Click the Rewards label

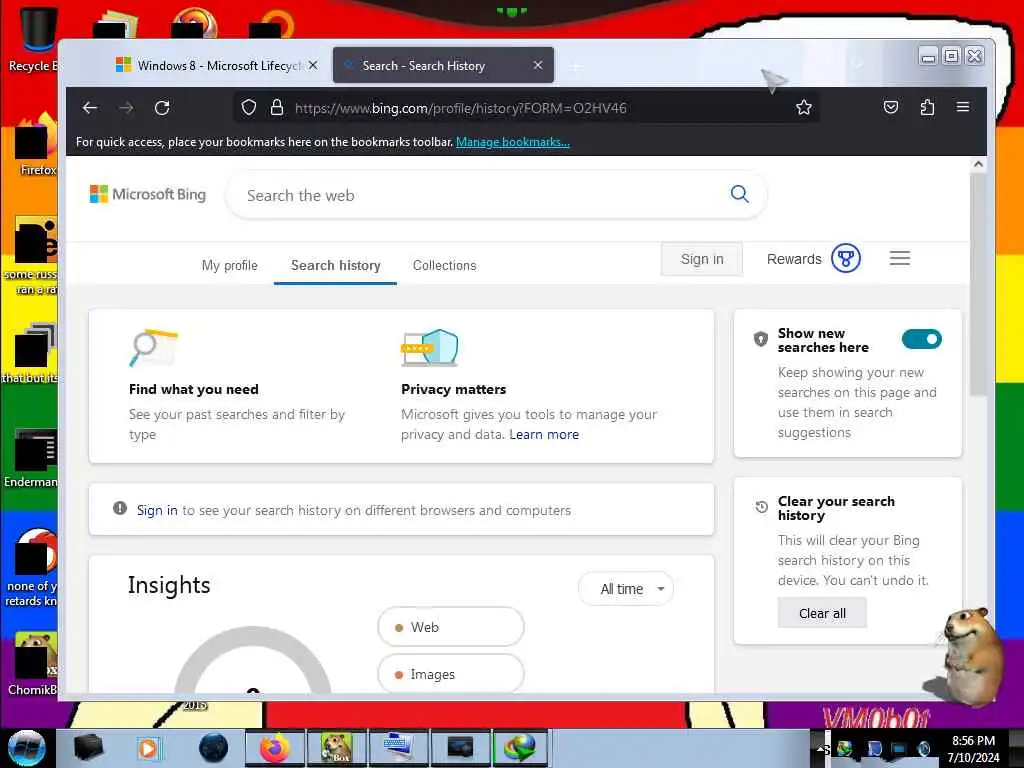[794, 259]
